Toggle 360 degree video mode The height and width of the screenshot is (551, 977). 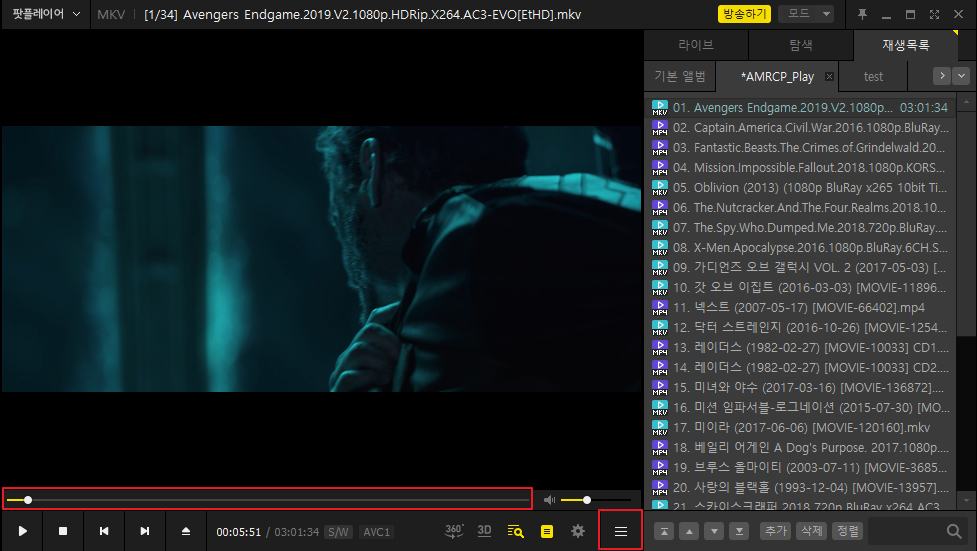tap(454, 531)
